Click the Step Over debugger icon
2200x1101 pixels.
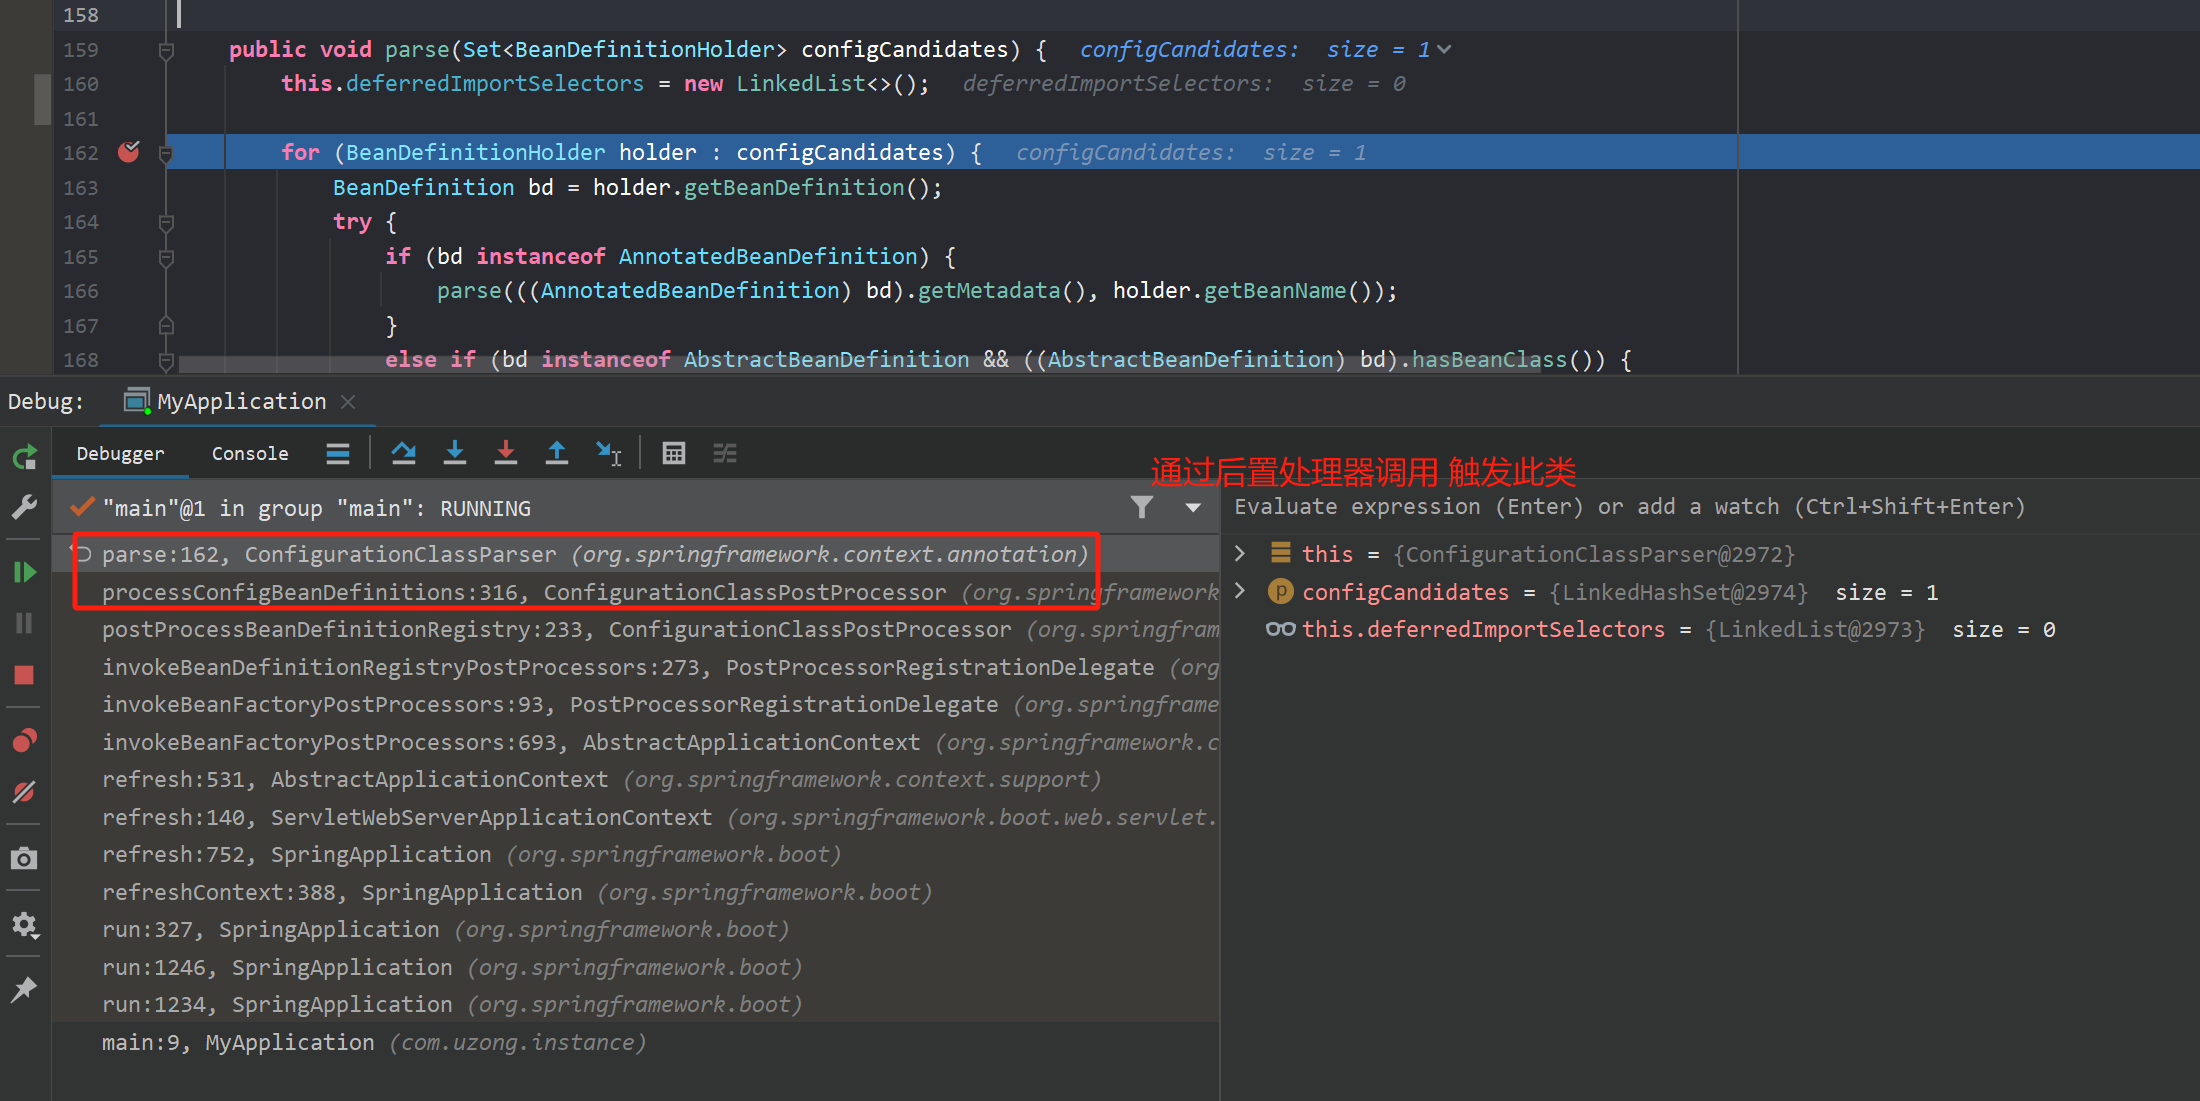pyautogui.click(x=404, y=453)
